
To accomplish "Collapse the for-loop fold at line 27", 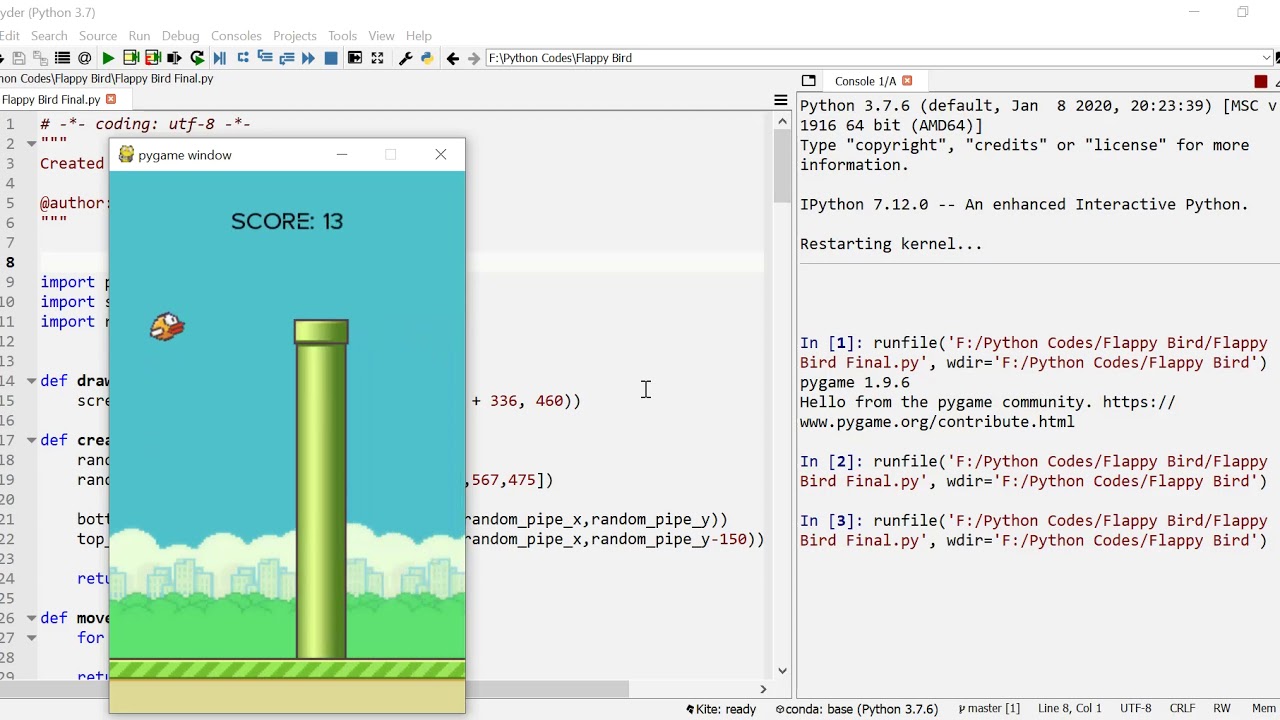I will tap(31, 638).
